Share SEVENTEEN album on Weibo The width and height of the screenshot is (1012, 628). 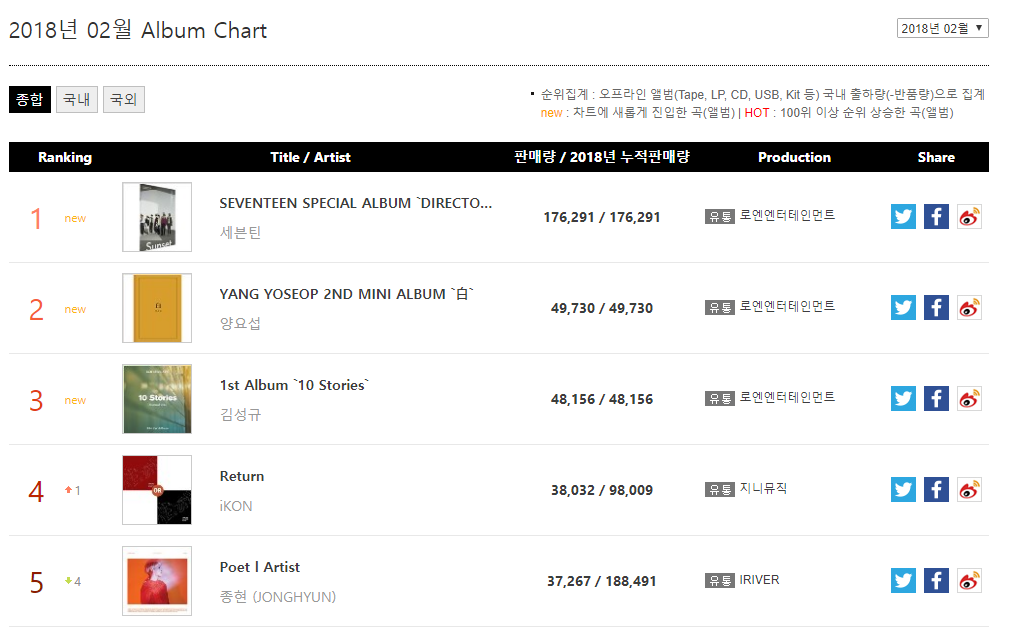pos(969,217)
